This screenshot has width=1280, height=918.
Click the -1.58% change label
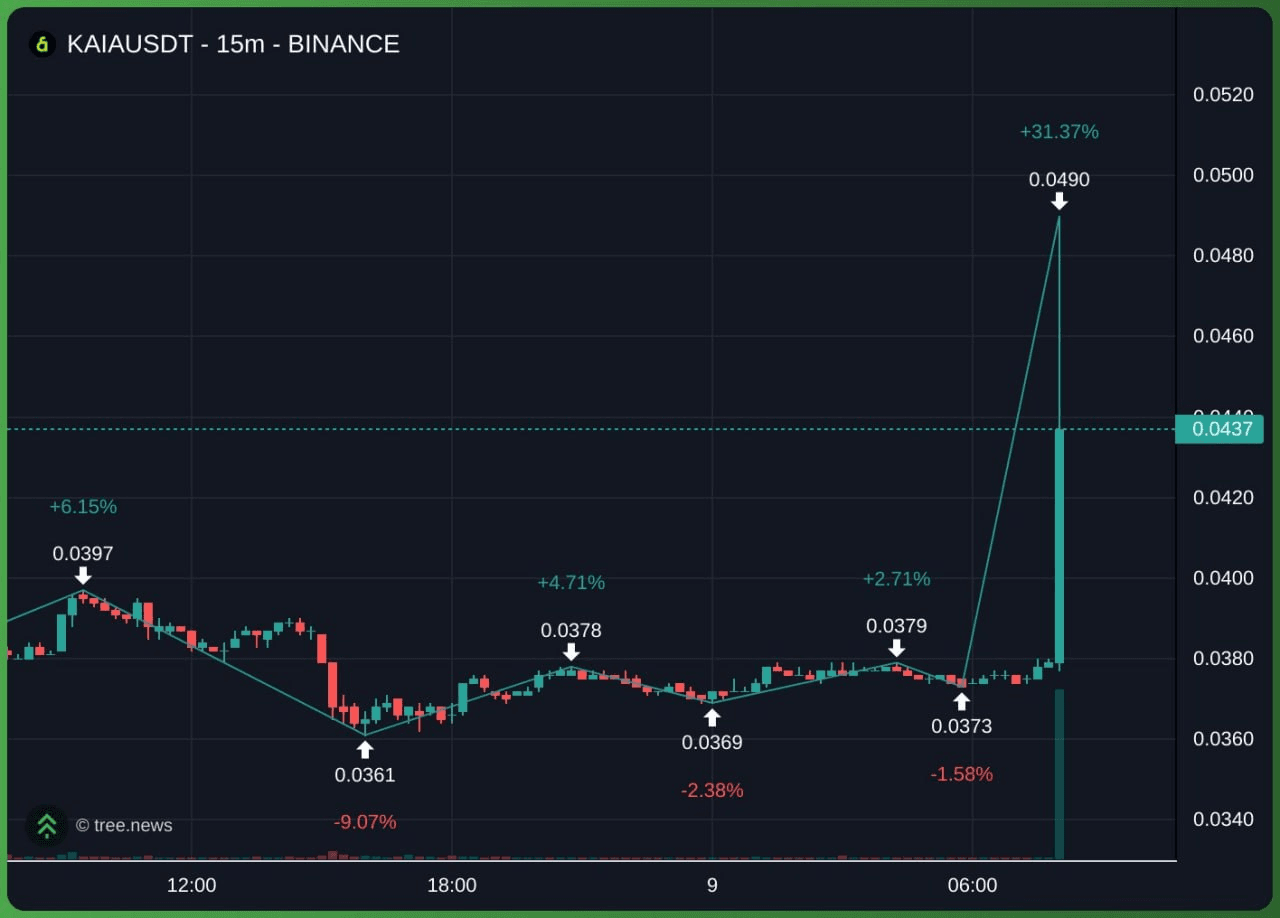[x=961, y=774]
